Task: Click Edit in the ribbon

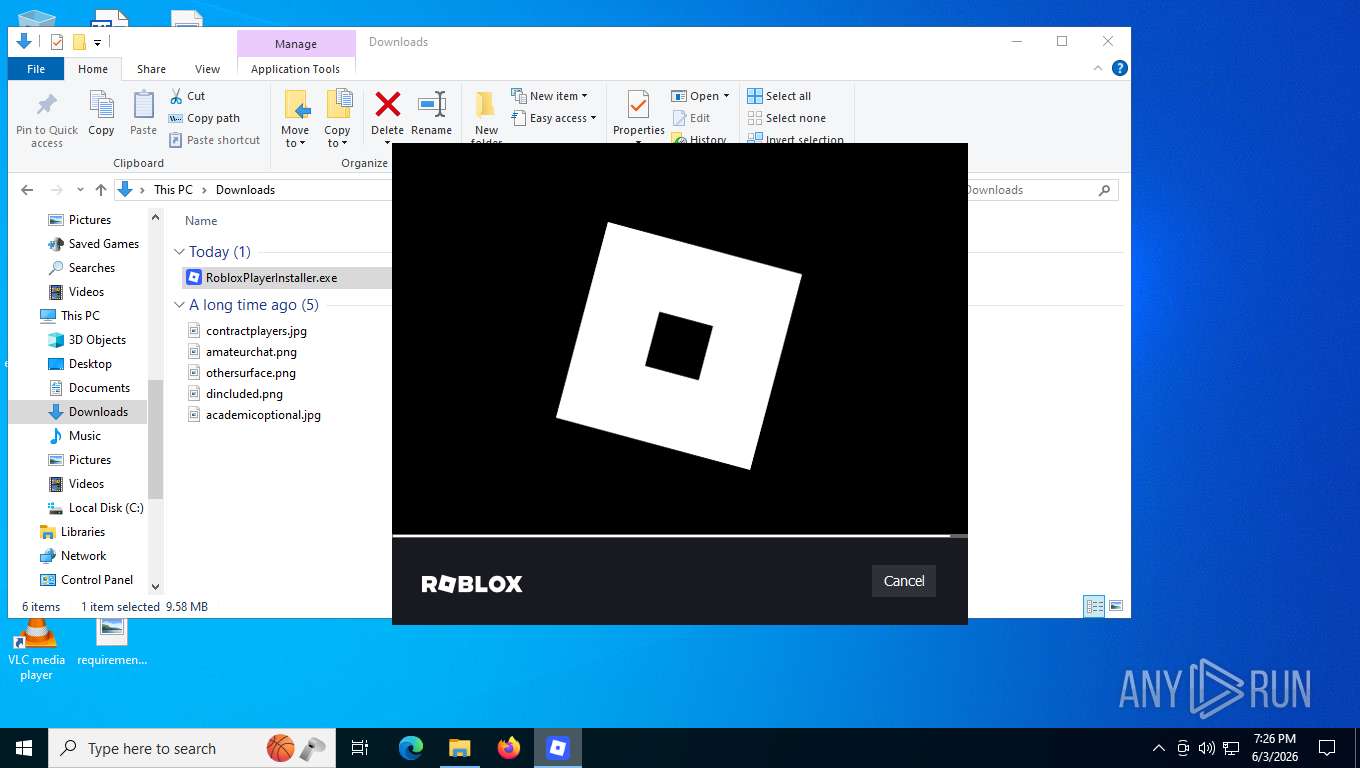Action: point(690,118)
